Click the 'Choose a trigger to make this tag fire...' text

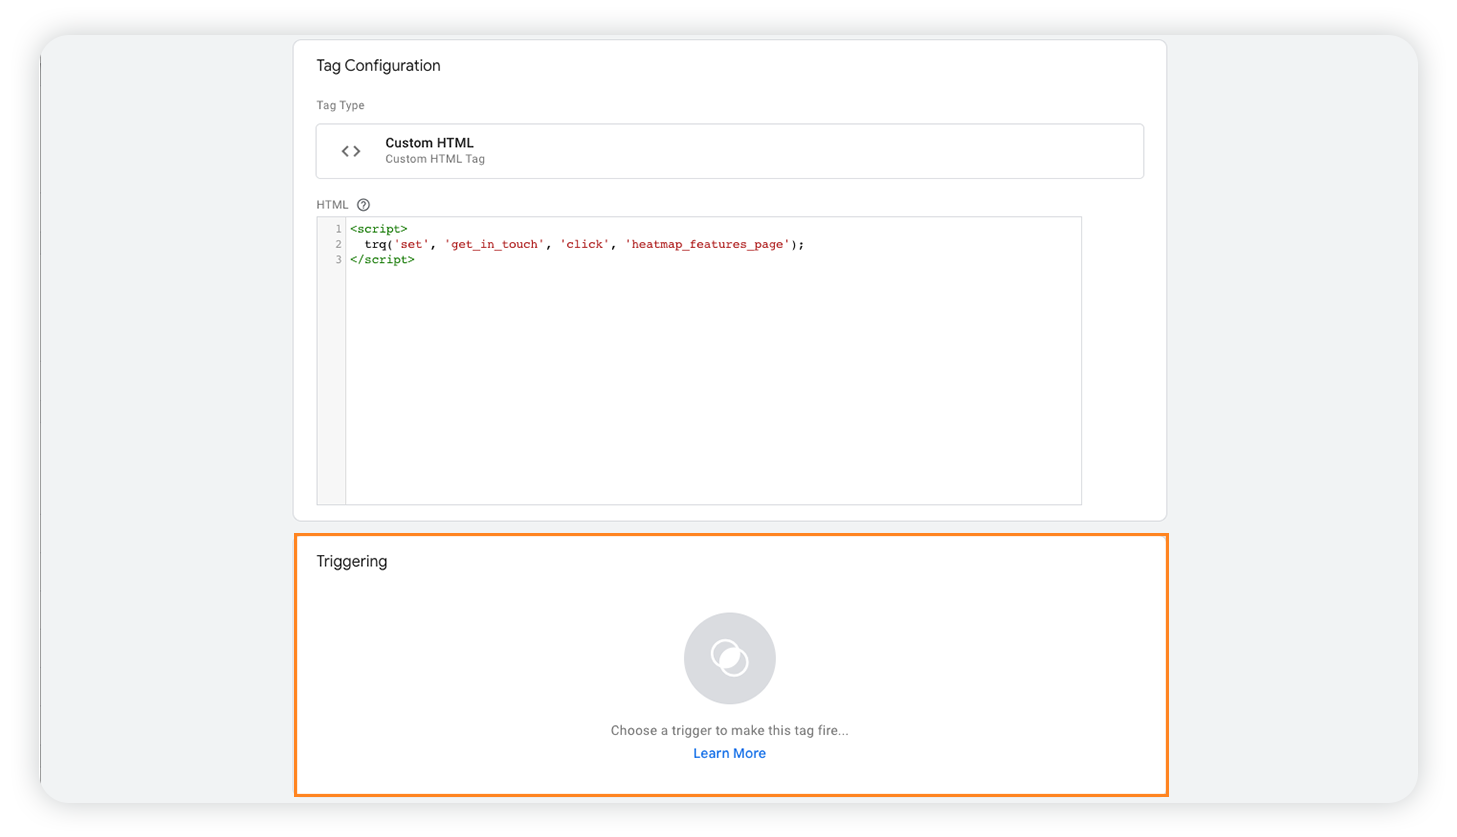coord(729,730)
